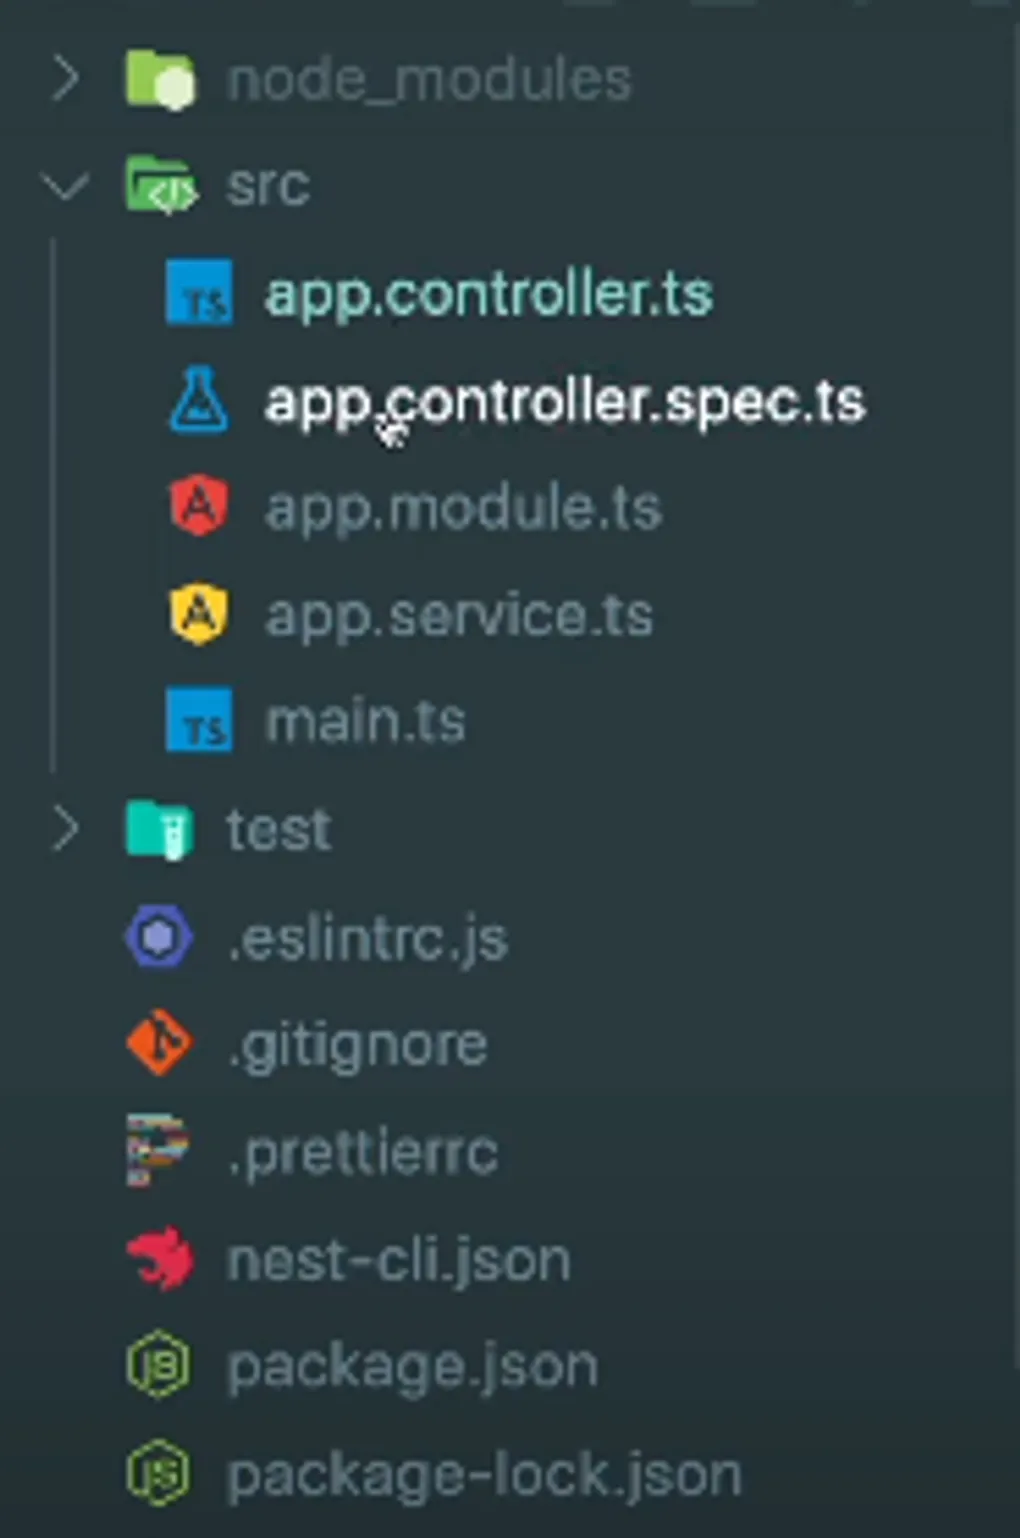Click the Prettier icon beside .prettierrc
This screenshot has height=1538, width=1020.
pos(157,1151)
